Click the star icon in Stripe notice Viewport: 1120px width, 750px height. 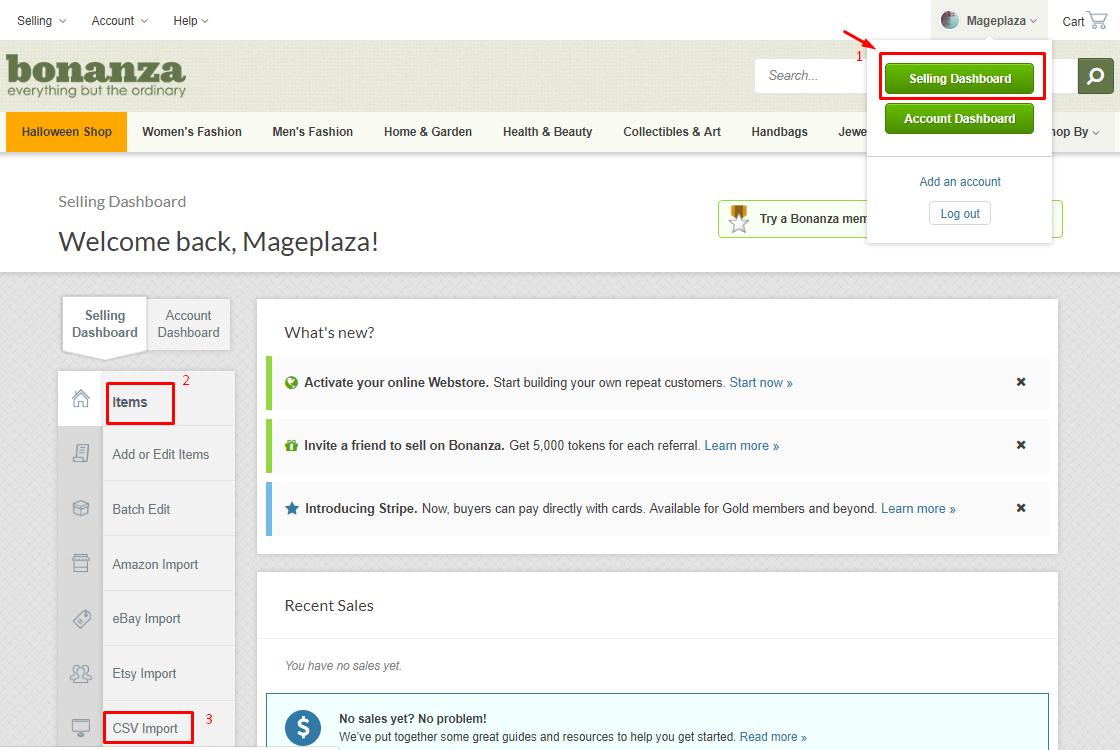click(x=291, y=509)
